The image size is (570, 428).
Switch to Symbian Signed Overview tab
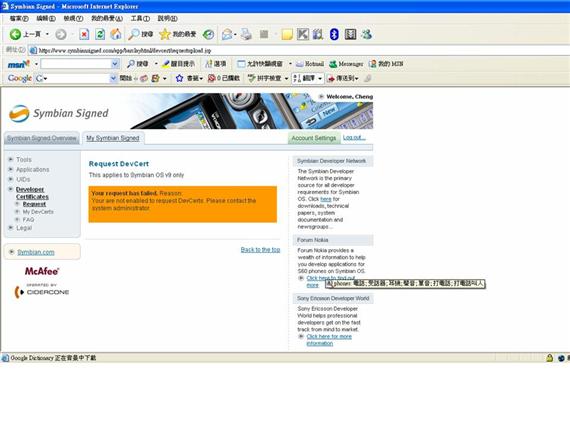point(42,138)
